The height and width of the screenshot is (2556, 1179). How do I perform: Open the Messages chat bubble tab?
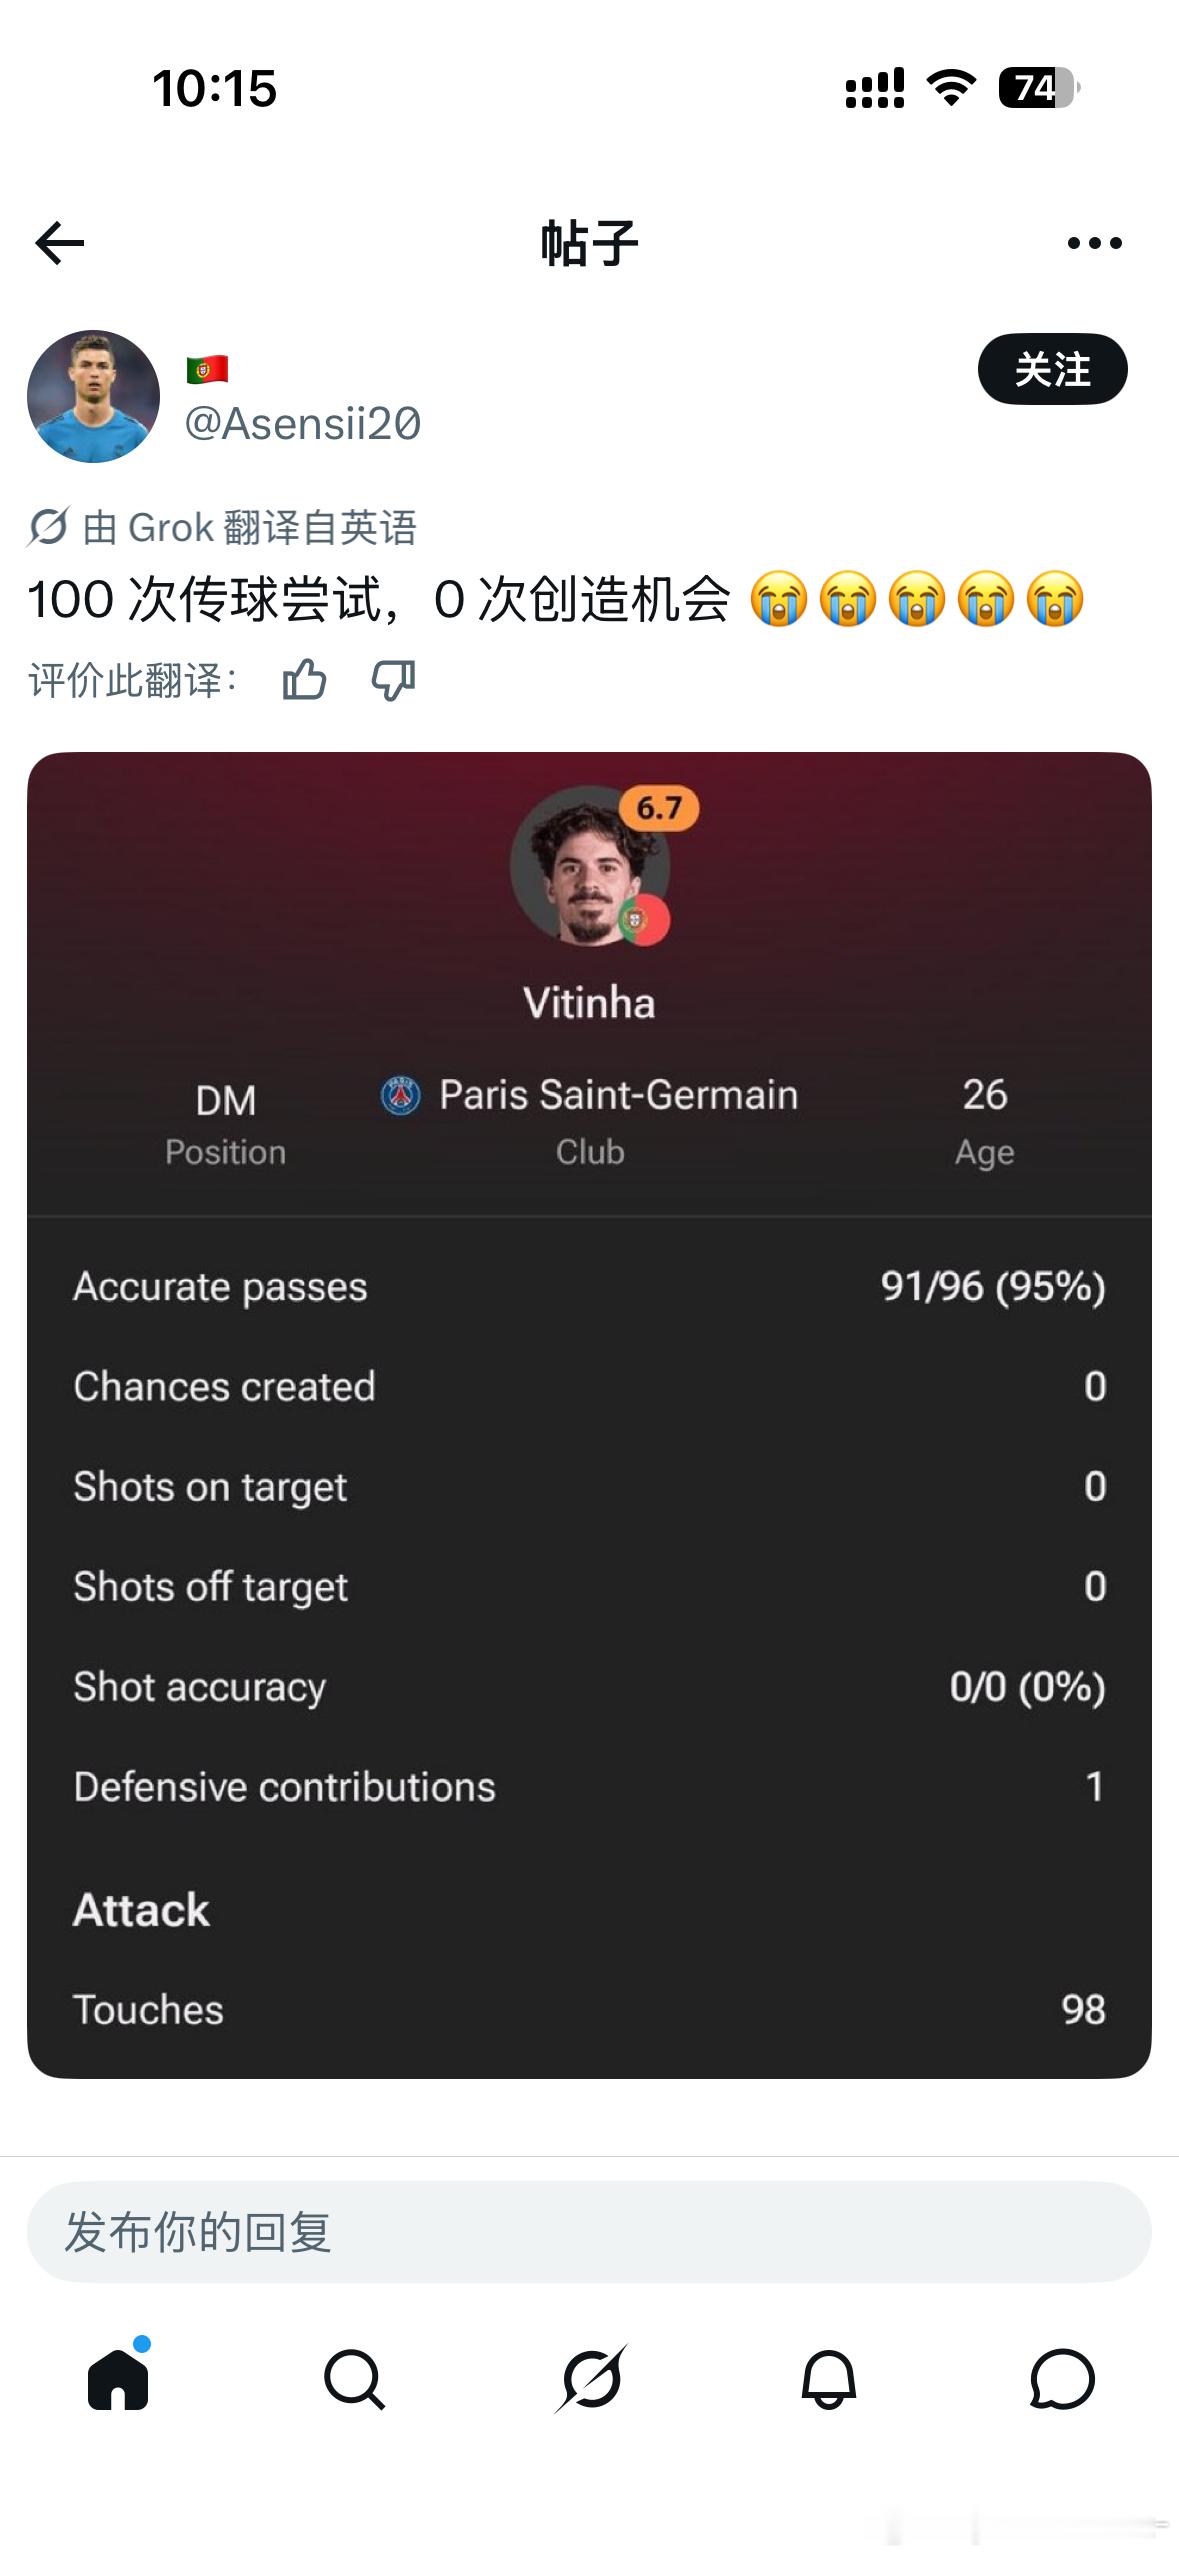pyautogui.click(x=1062, y=2379)
